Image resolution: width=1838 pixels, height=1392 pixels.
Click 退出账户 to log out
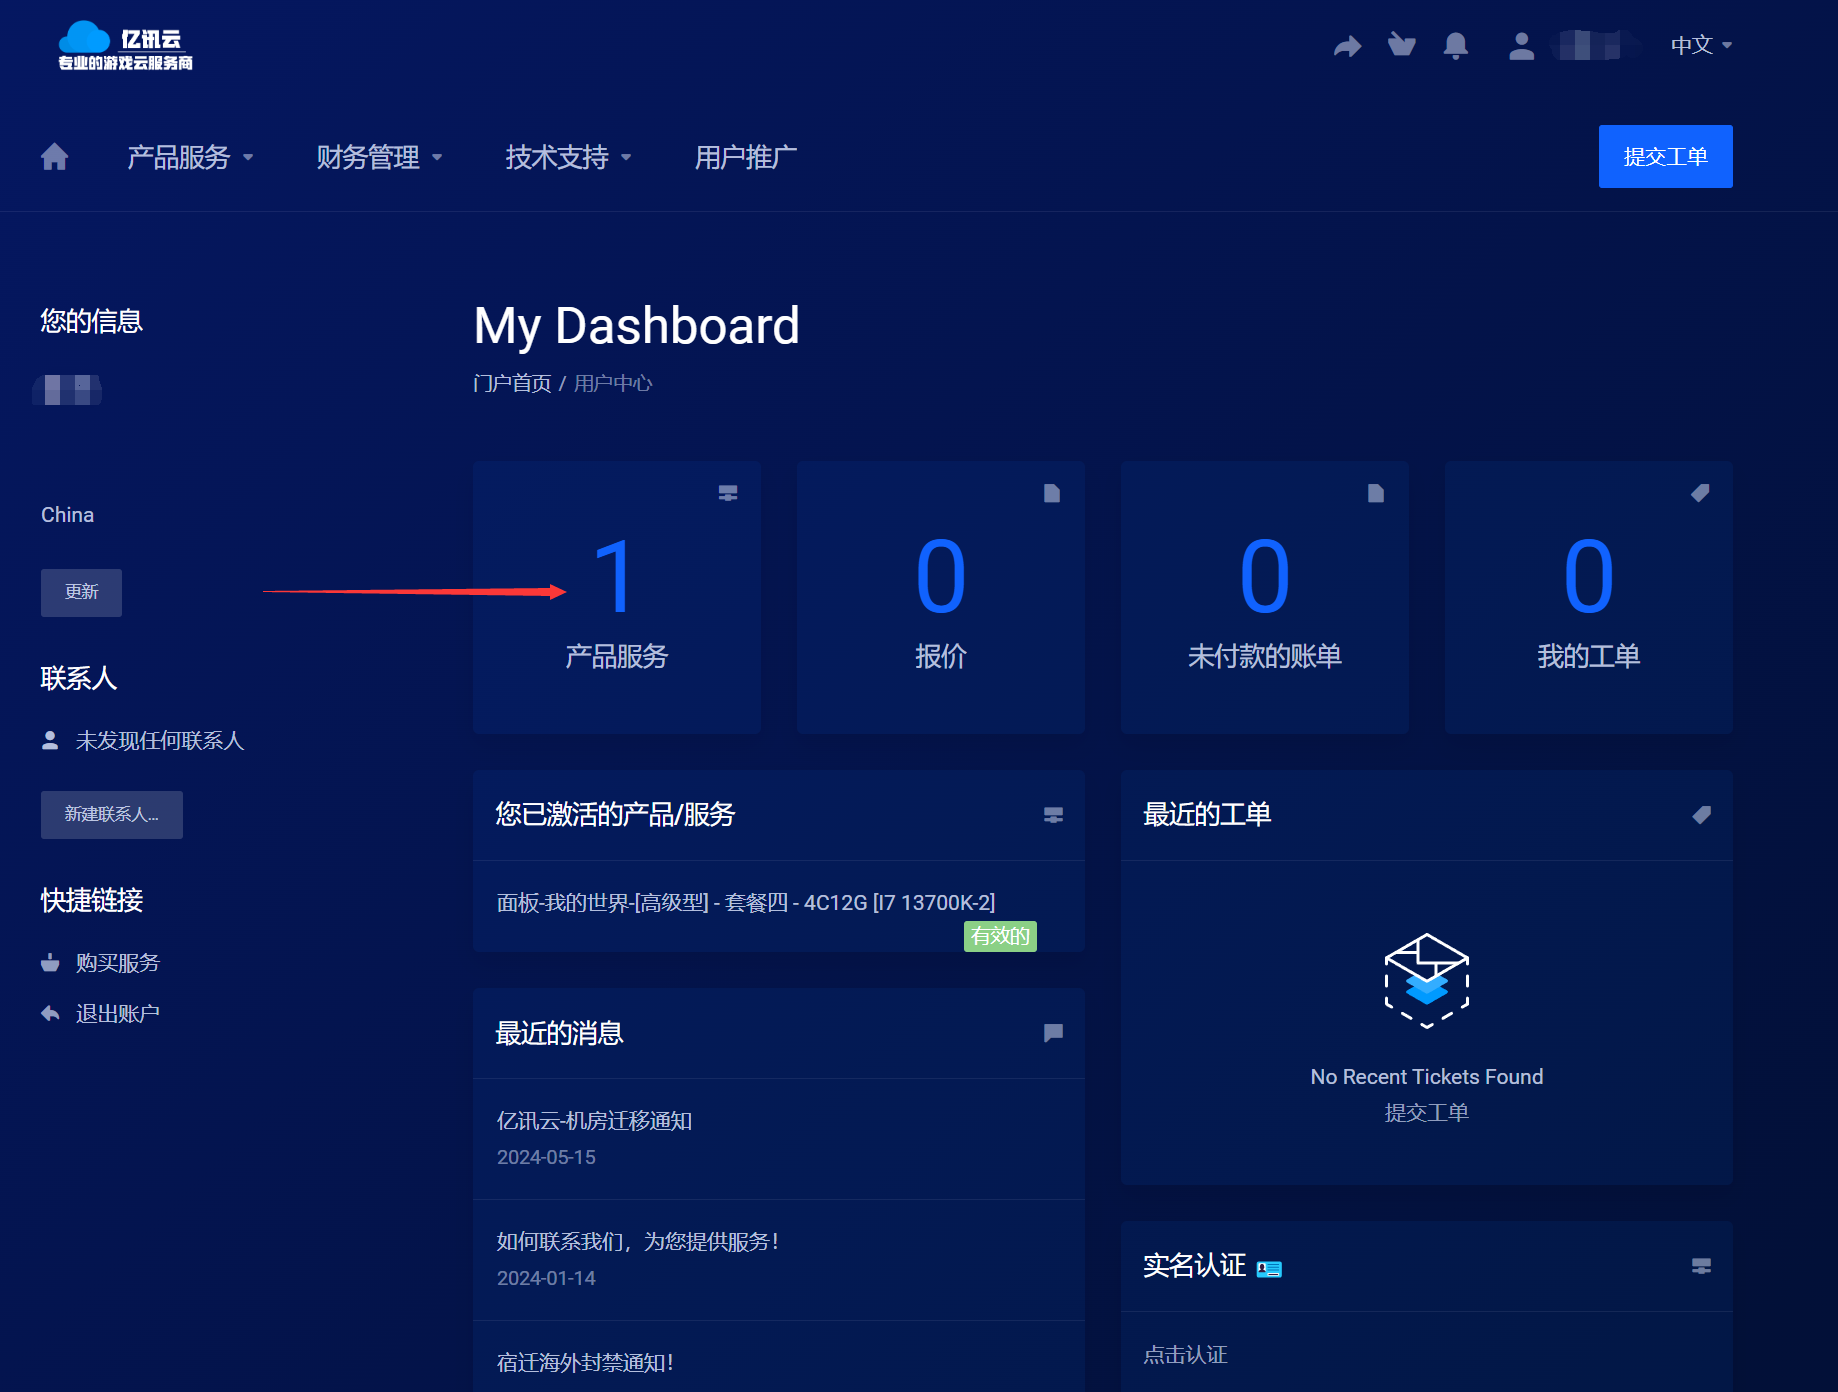point(118,1014)
